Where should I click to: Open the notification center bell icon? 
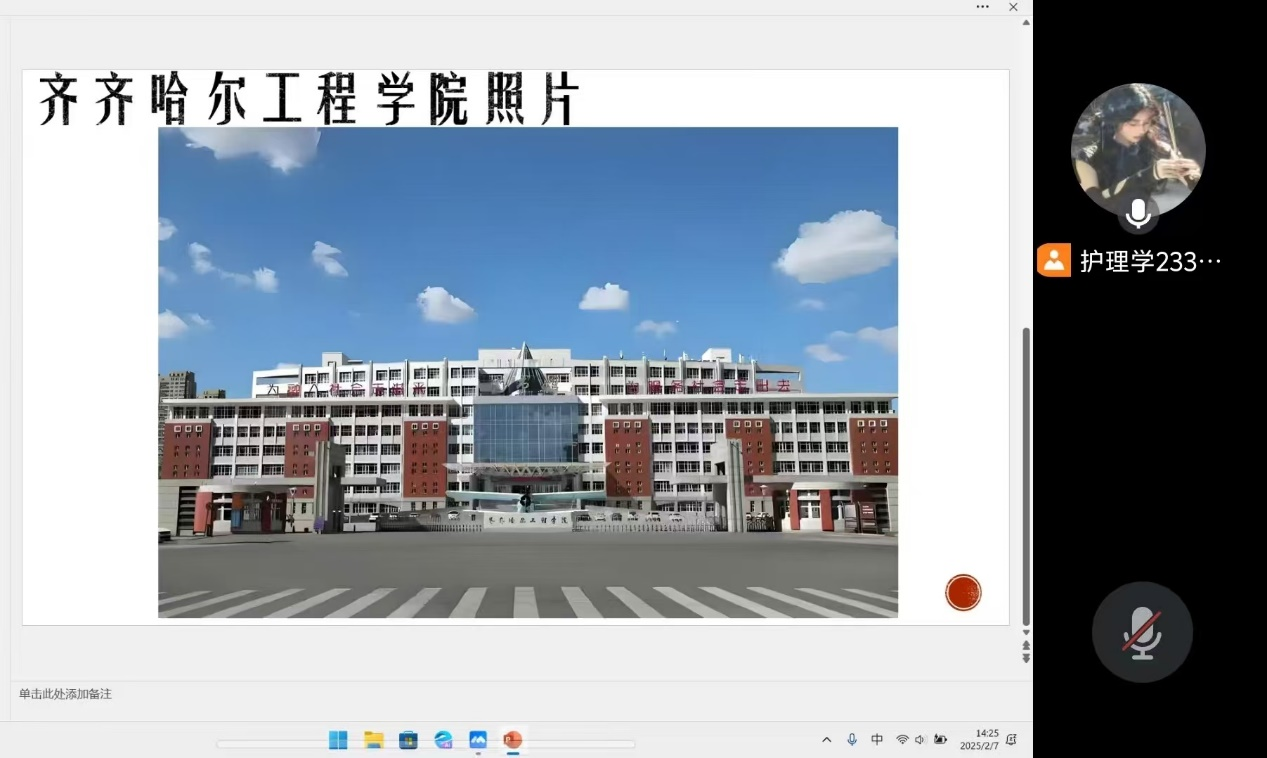tap(1011, 740)
